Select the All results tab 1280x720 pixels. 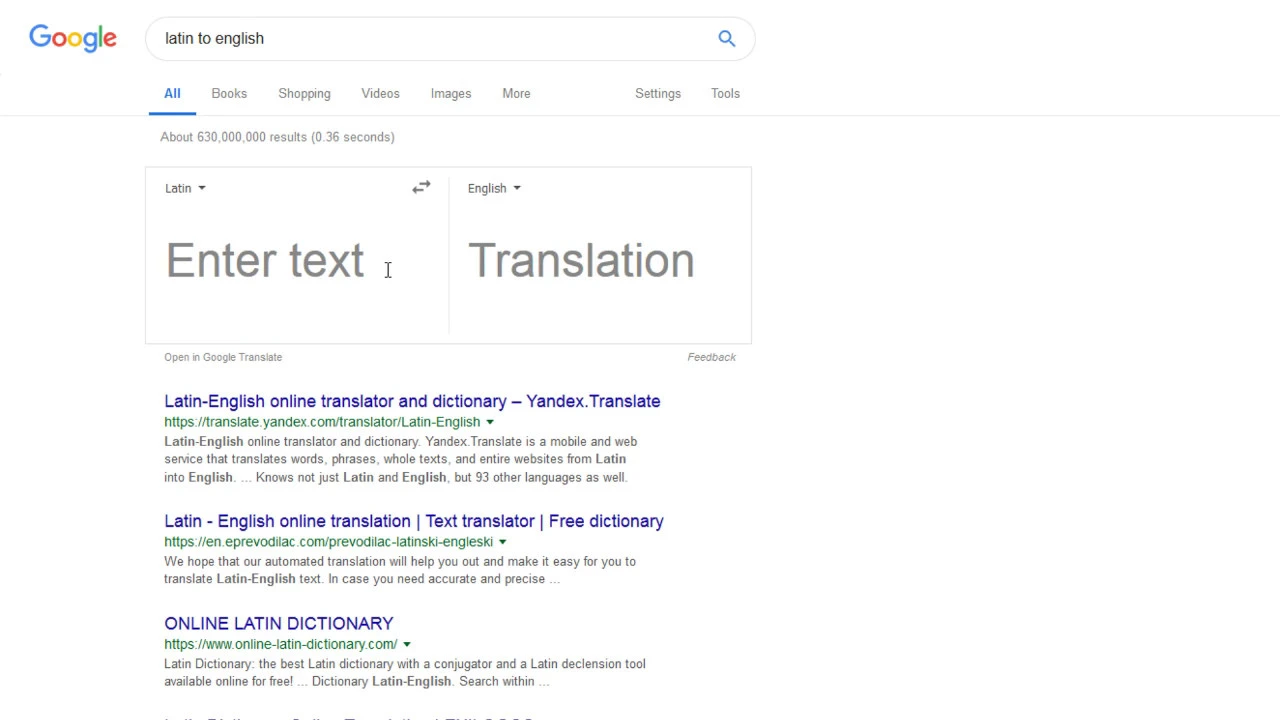coord(172,93)
